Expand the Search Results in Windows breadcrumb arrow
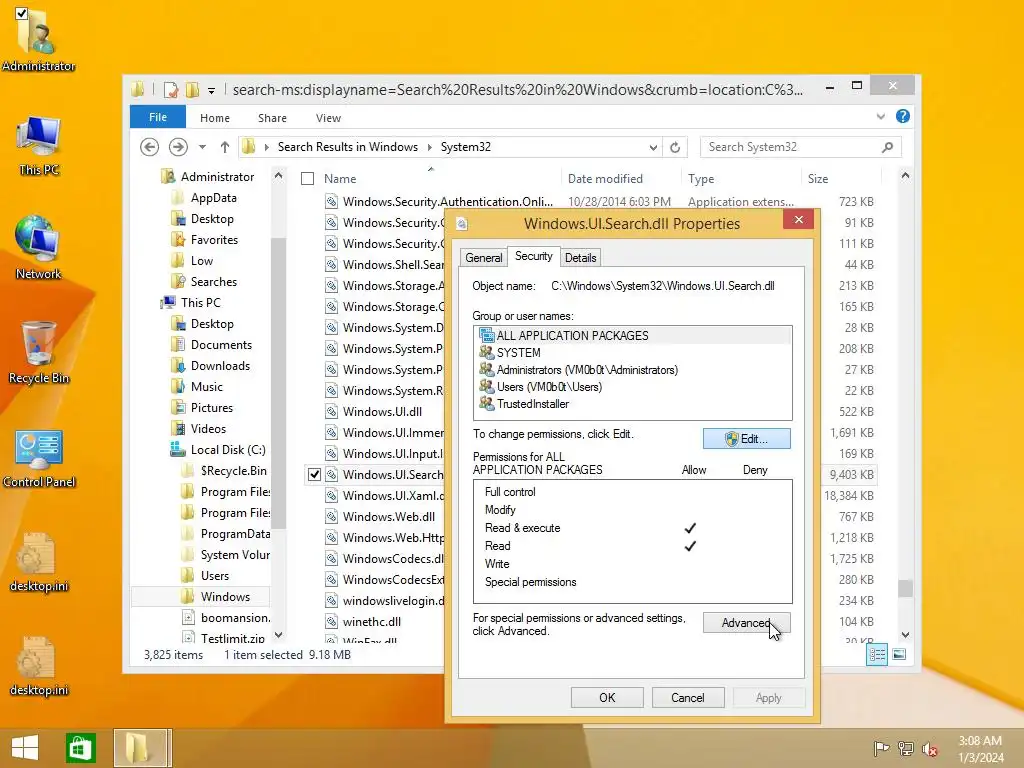Viewport: 1024px width, 768px height. click(x=430, y=147)
